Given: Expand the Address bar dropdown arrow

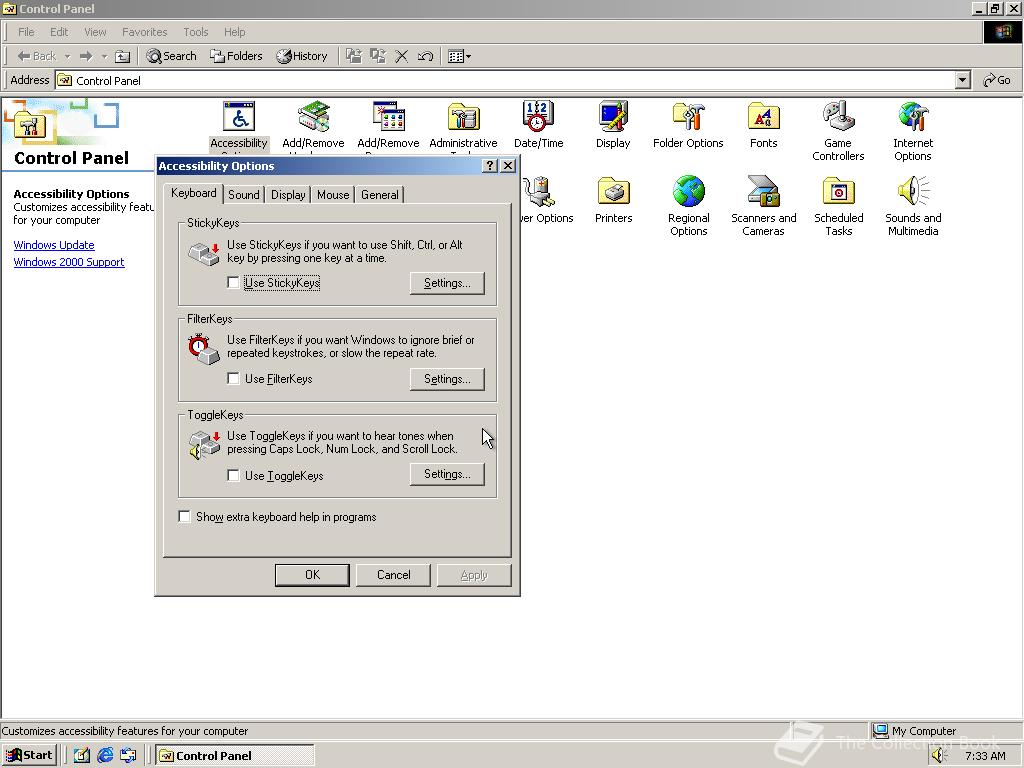Looking at the screenshot, I should click(x=963, y=80).
